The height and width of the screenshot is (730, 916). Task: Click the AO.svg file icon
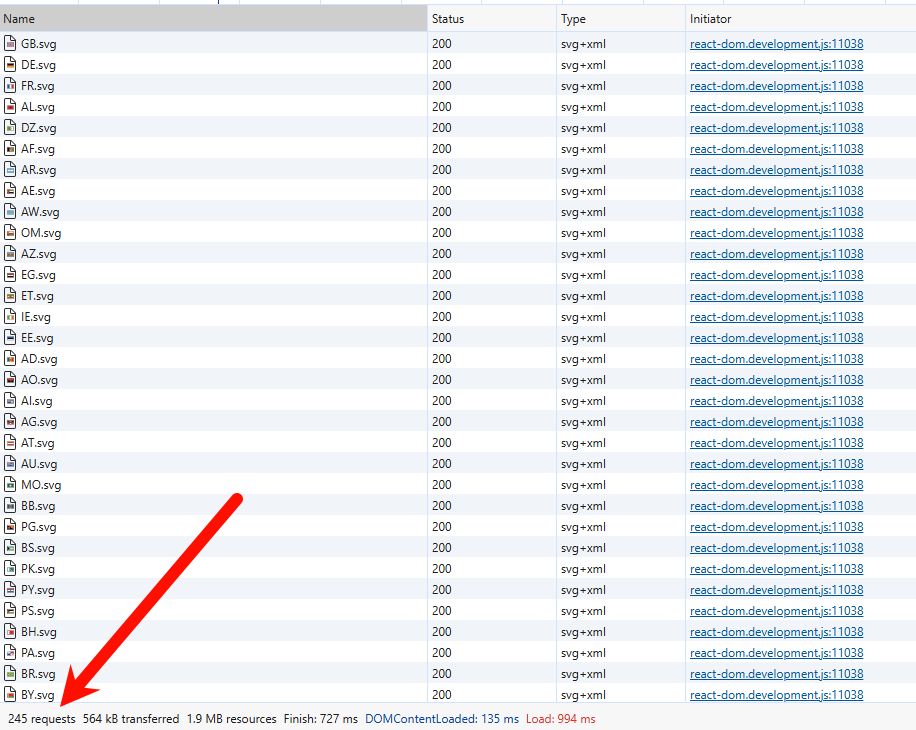point(10,380)
